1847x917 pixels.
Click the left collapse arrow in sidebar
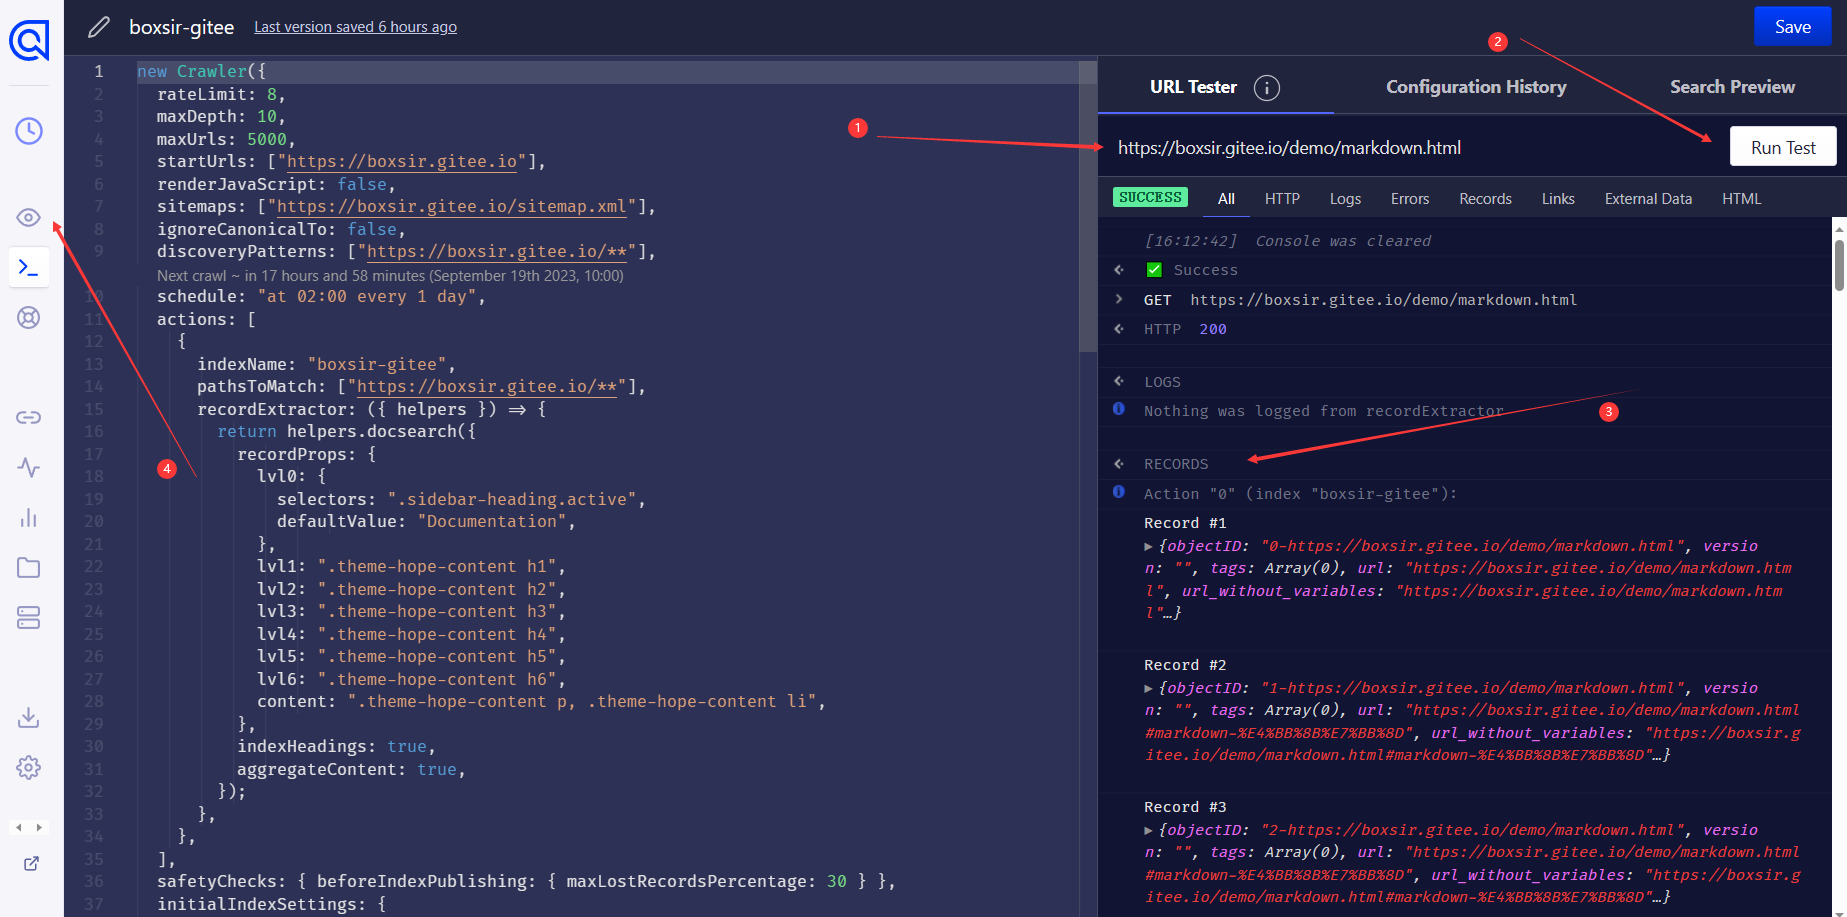point(18,827)
